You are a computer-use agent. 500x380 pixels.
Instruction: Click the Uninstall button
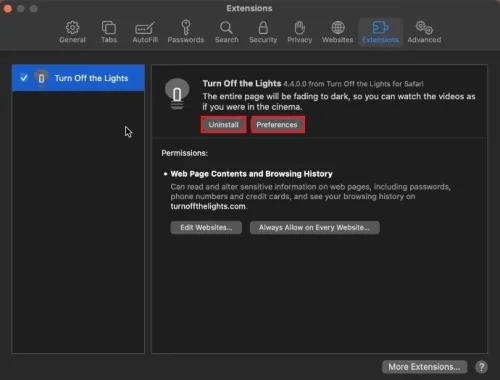pyautogui.click(x=223, y=125)
